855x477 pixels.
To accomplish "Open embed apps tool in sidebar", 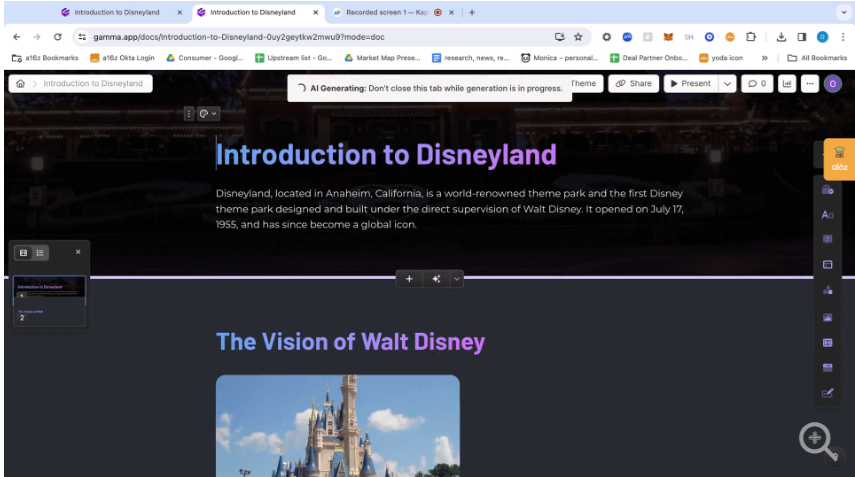I will pos(827,367).
